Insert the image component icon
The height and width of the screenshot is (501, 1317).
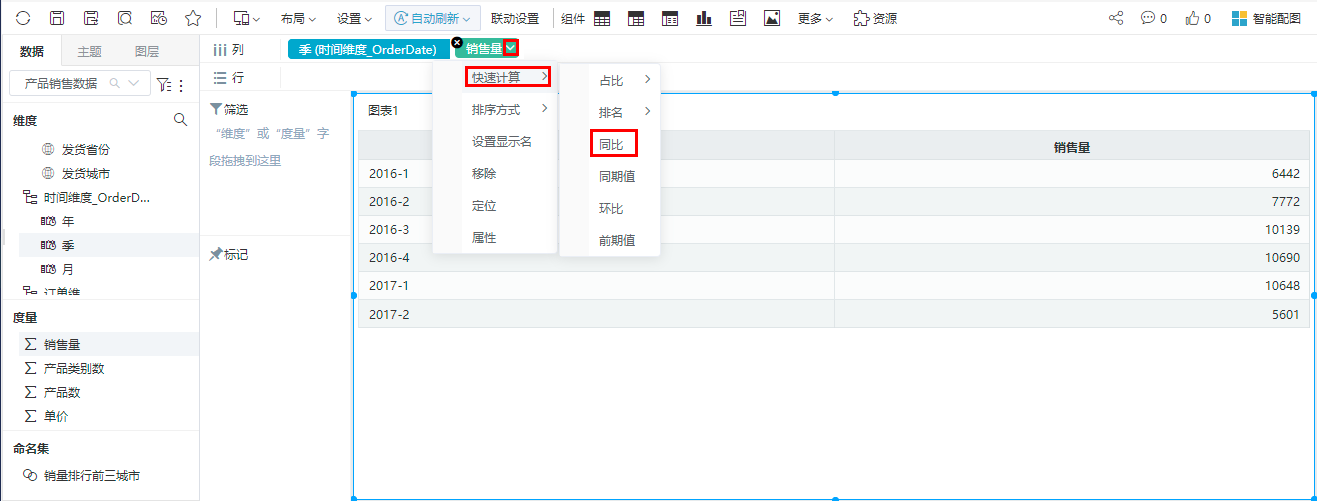point(771,18)
